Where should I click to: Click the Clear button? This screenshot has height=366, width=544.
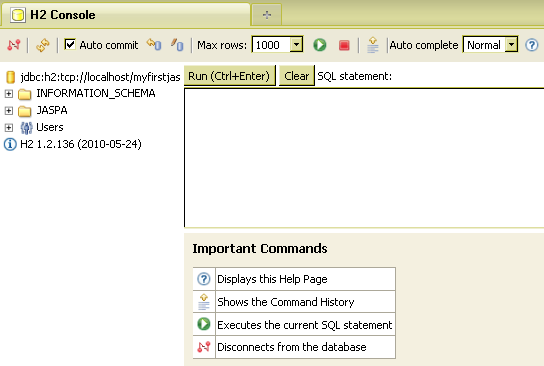tap(297, 76)
